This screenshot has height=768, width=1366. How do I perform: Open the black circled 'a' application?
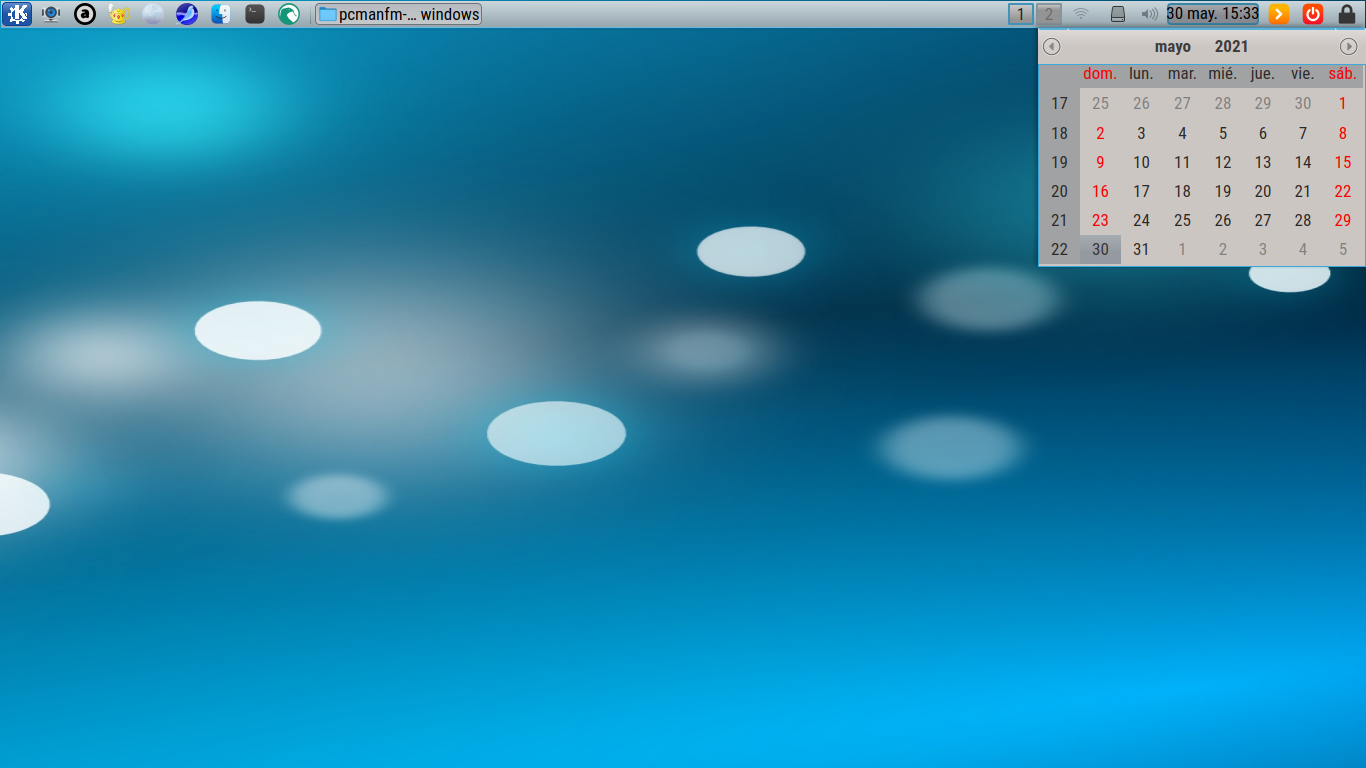pos(85,14)
